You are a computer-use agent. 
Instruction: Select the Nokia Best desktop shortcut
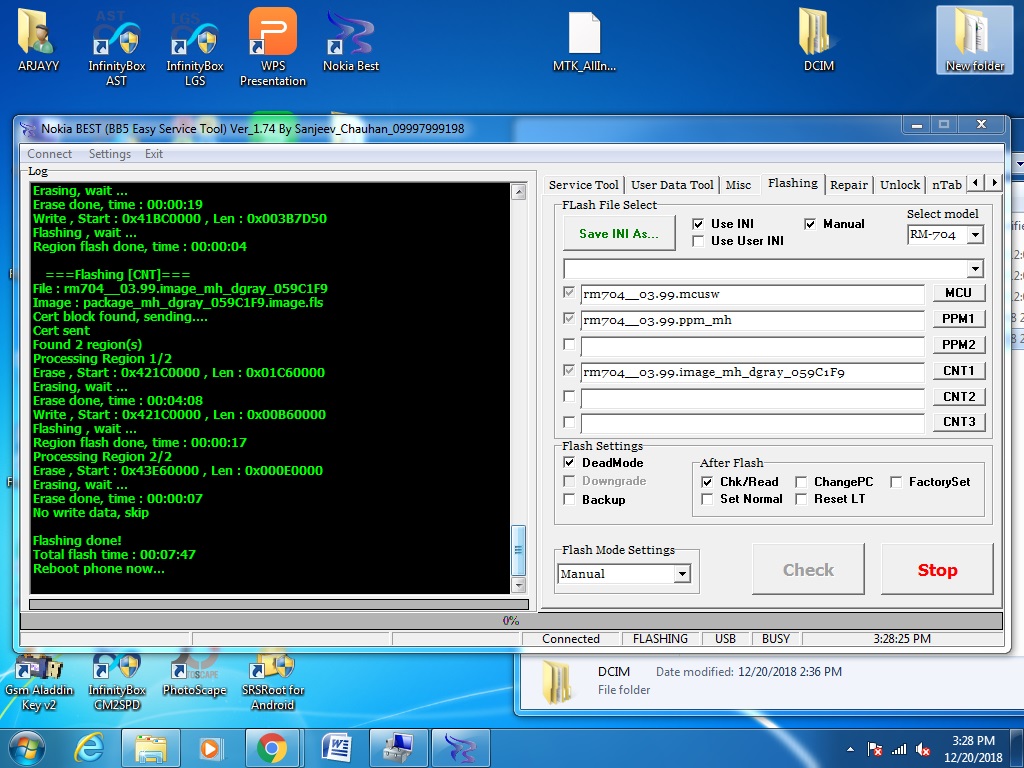[351, 40]
